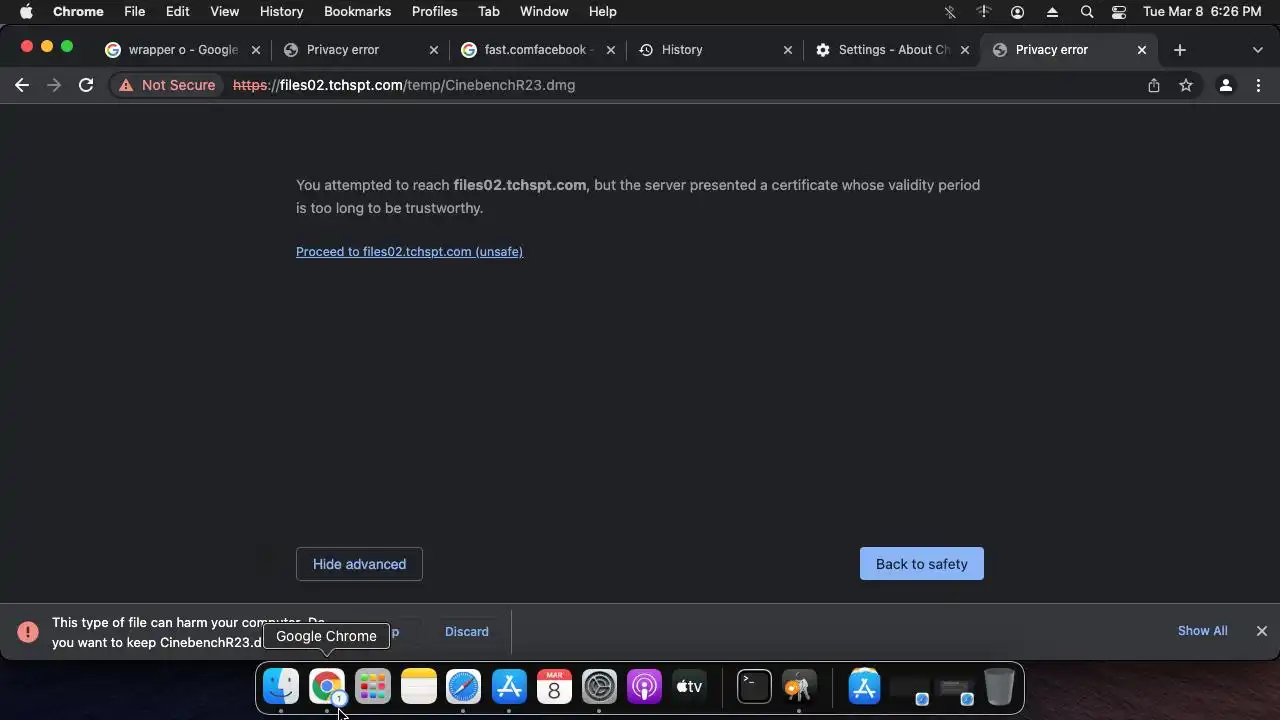Open Keychain Access from the Dock

click(x=799, y=687)
